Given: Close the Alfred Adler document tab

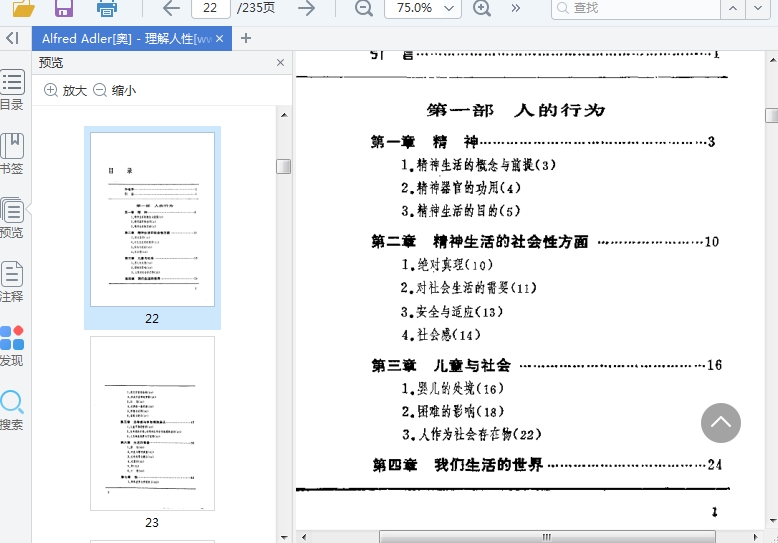Looking at the screenshot, I should 220,39.
